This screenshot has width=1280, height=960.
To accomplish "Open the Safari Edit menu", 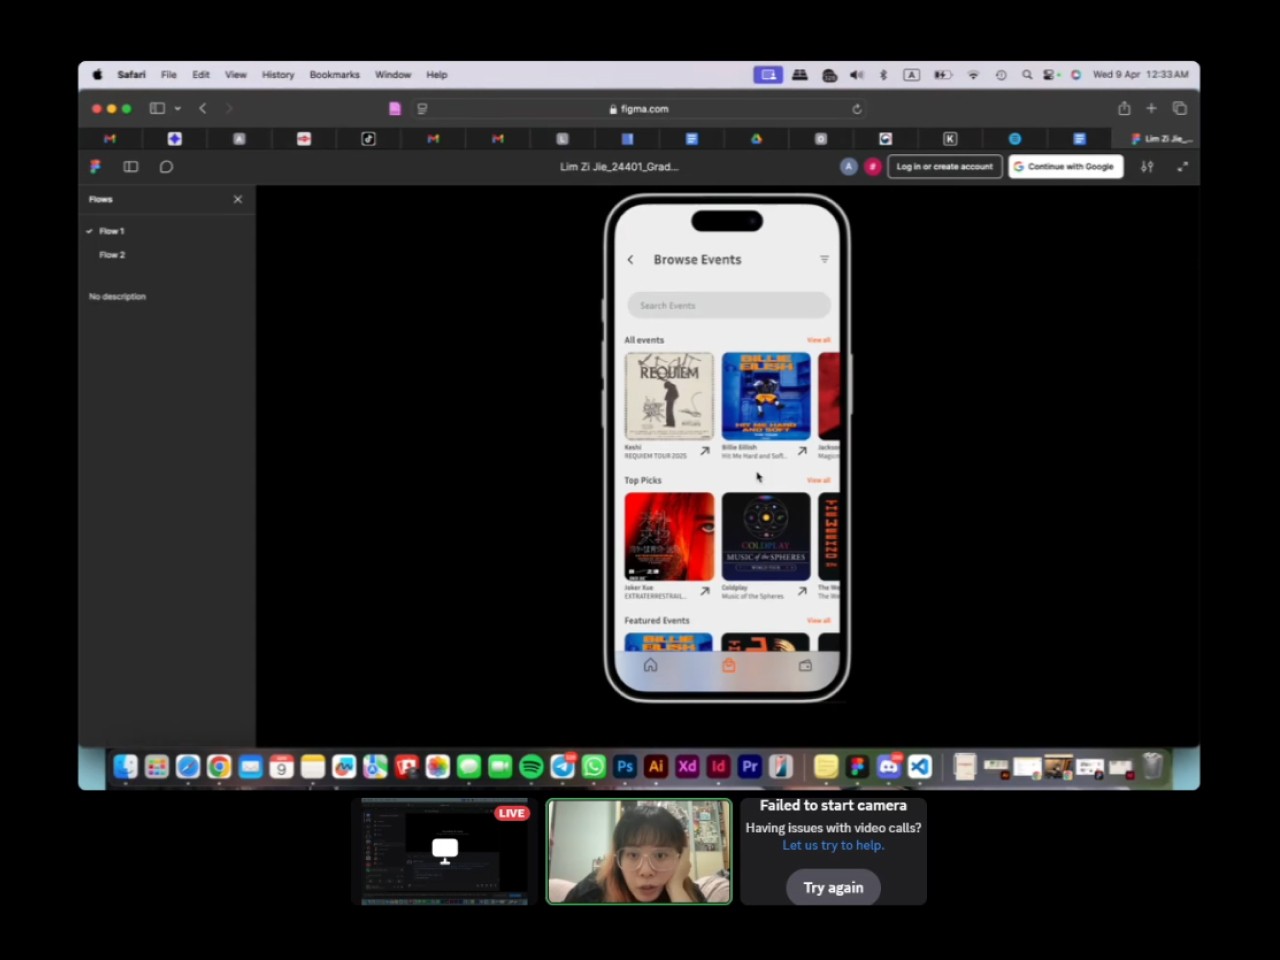I will tap(201, 75).
